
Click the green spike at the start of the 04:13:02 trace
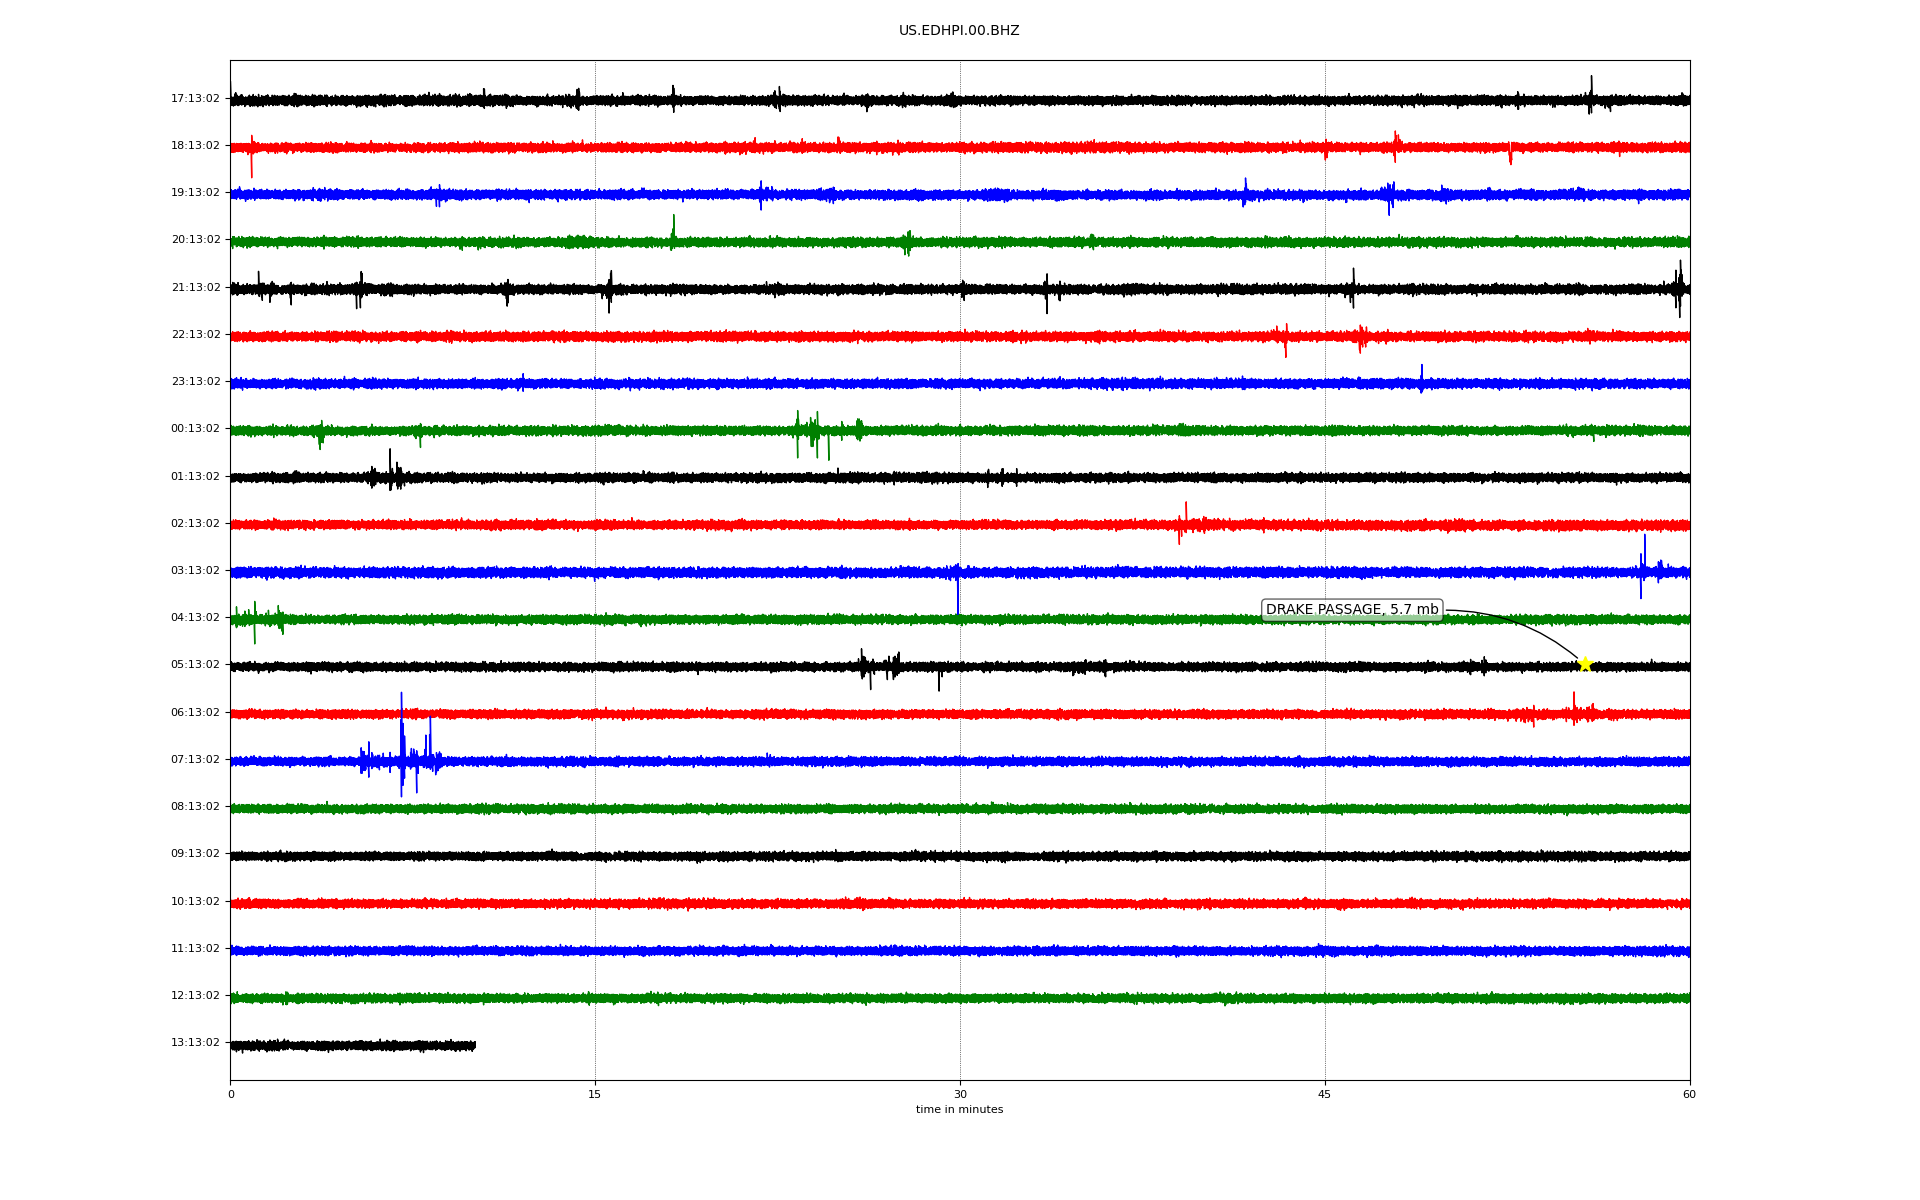[256, 620]
